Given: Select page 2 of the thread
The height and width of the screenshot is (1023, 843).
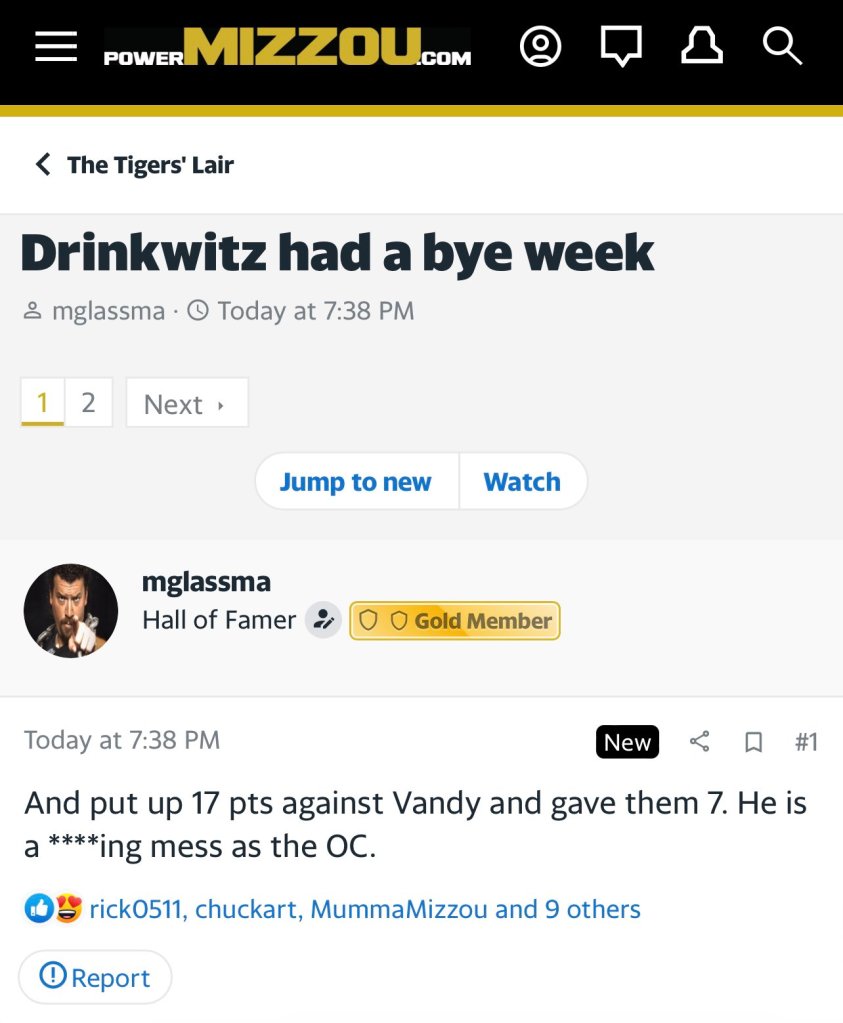Looking at the screenshot, I should point(89,403).
